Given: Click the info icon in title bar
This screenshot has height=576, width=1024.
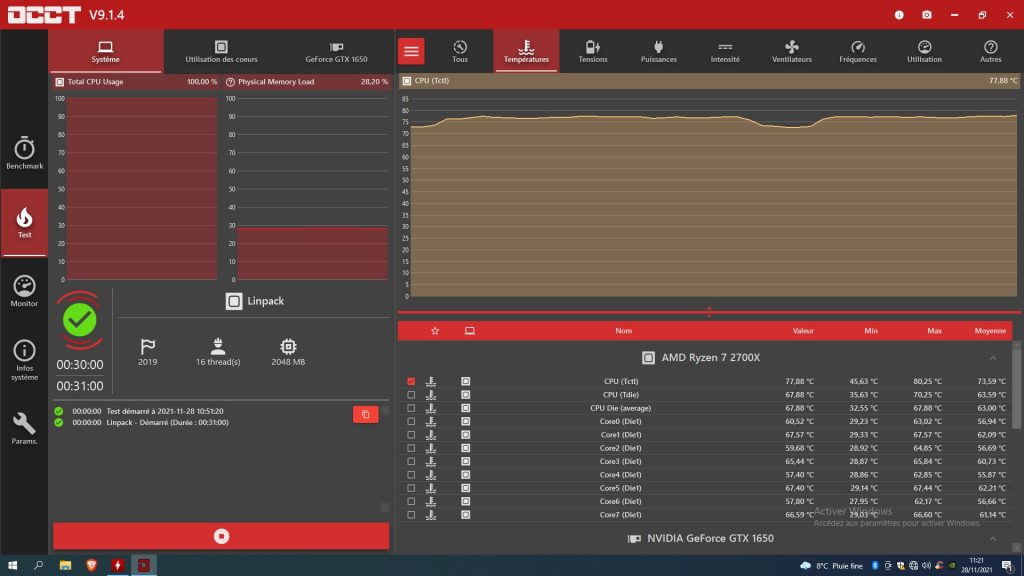Looking at the screenshot, I should [899, 15].
